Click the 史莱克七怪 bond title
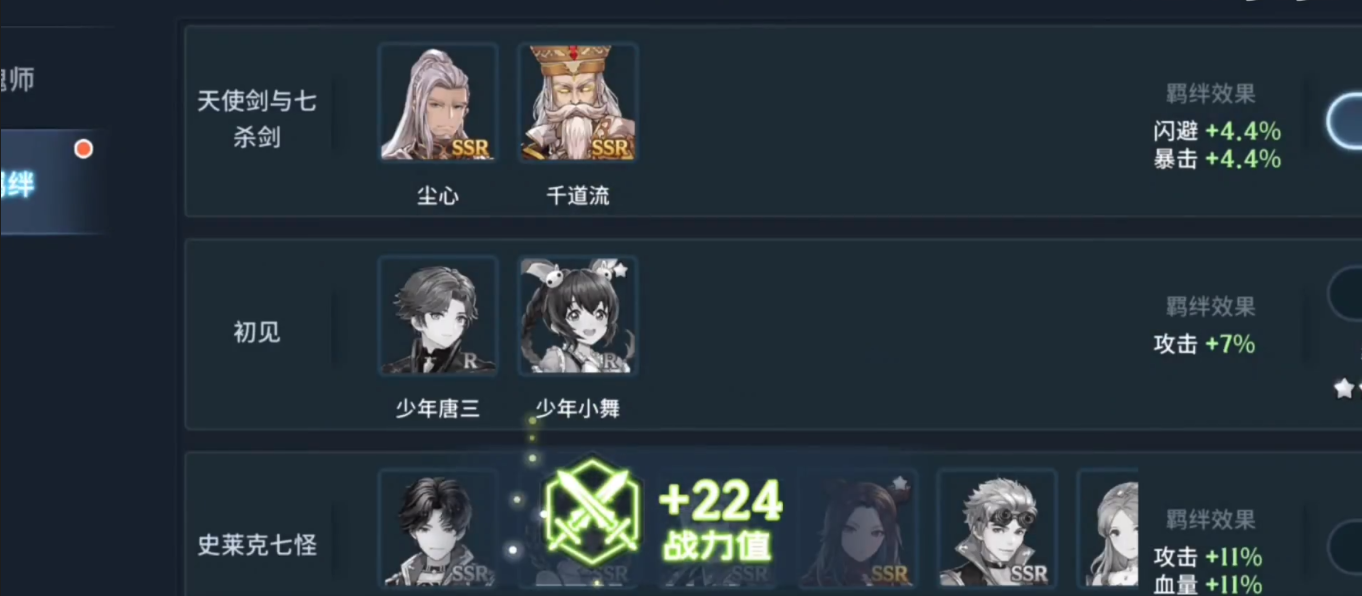1362x596 pixels. coord(257,546)
